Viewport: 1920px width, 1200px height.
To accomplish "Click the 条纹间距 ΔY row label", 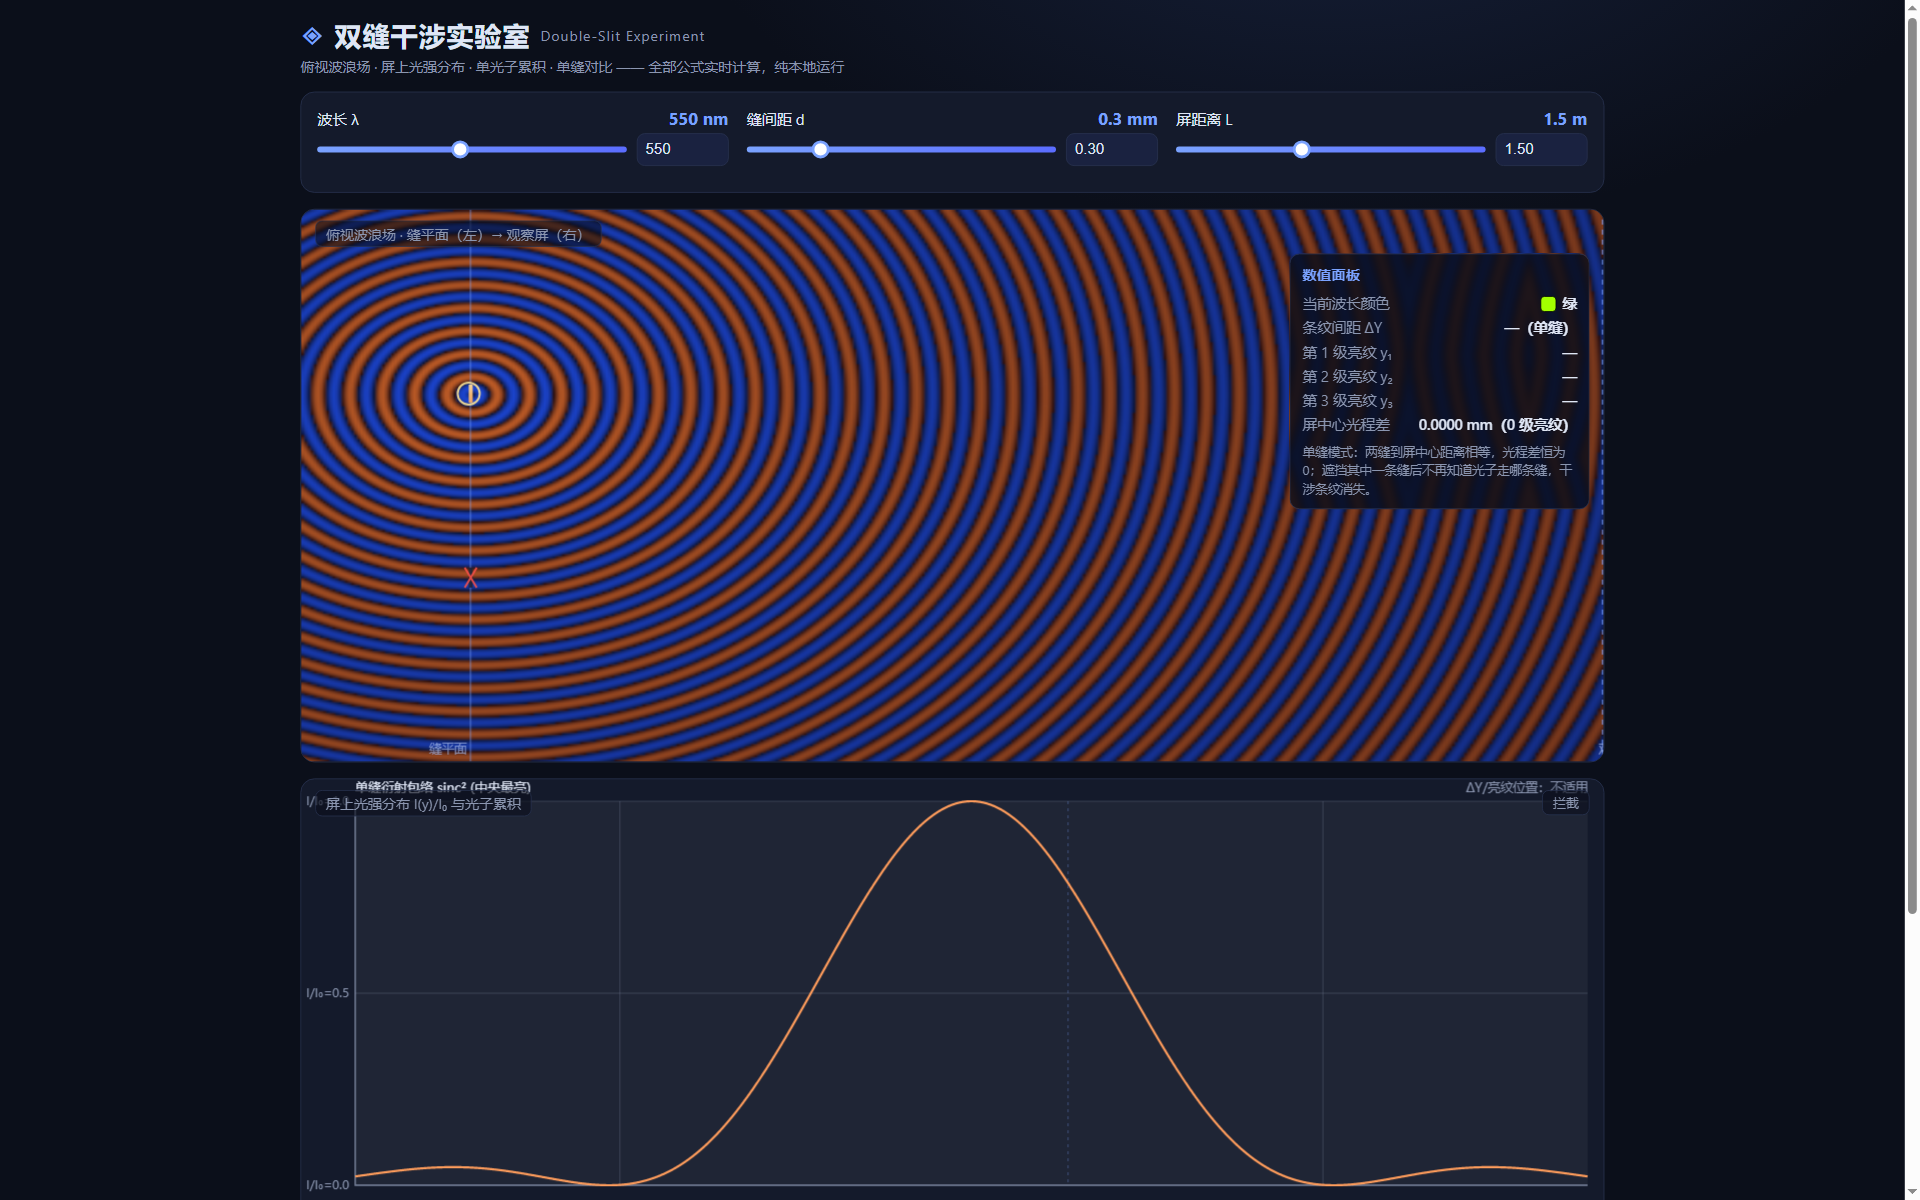I will click(x=1342, y=328).
